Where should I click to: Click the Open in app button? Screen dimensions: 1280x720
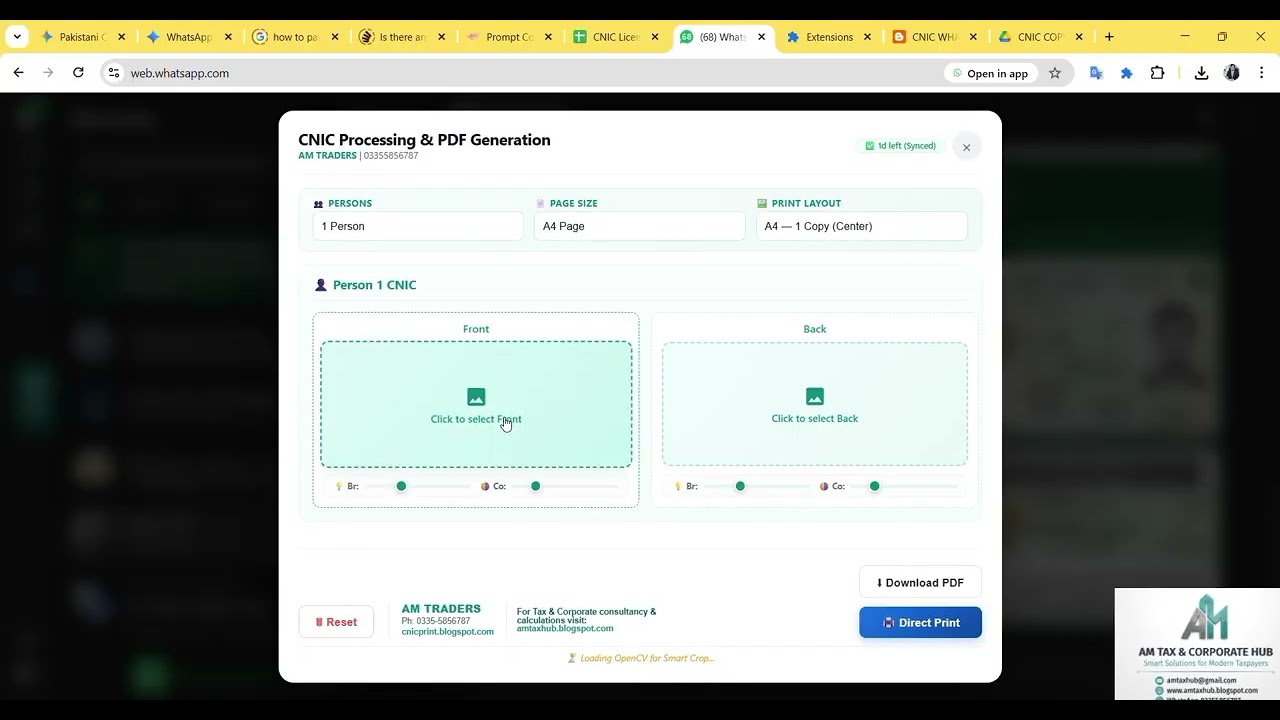tap(989, 73)
